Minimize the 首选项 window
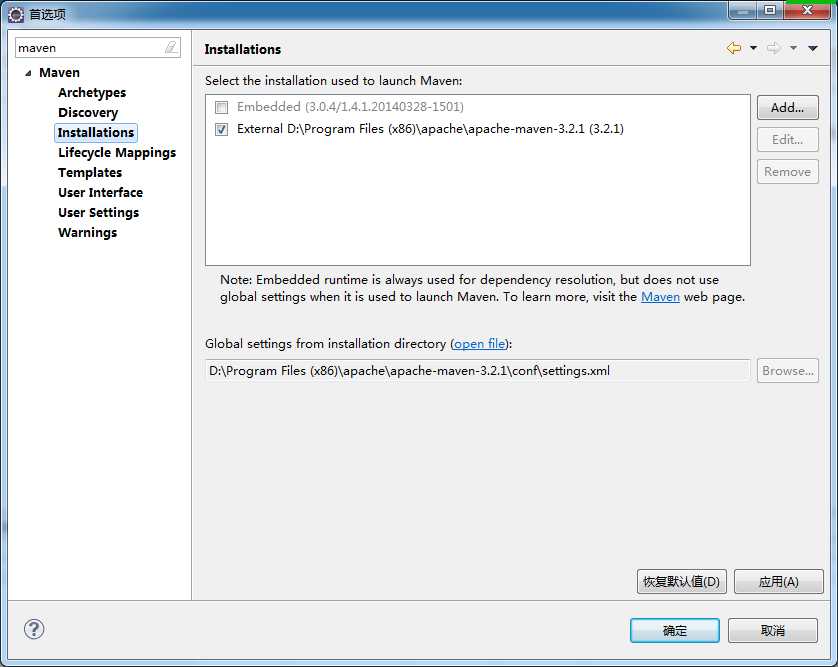This screenshot has width=838, height=667. pos(742,10)
